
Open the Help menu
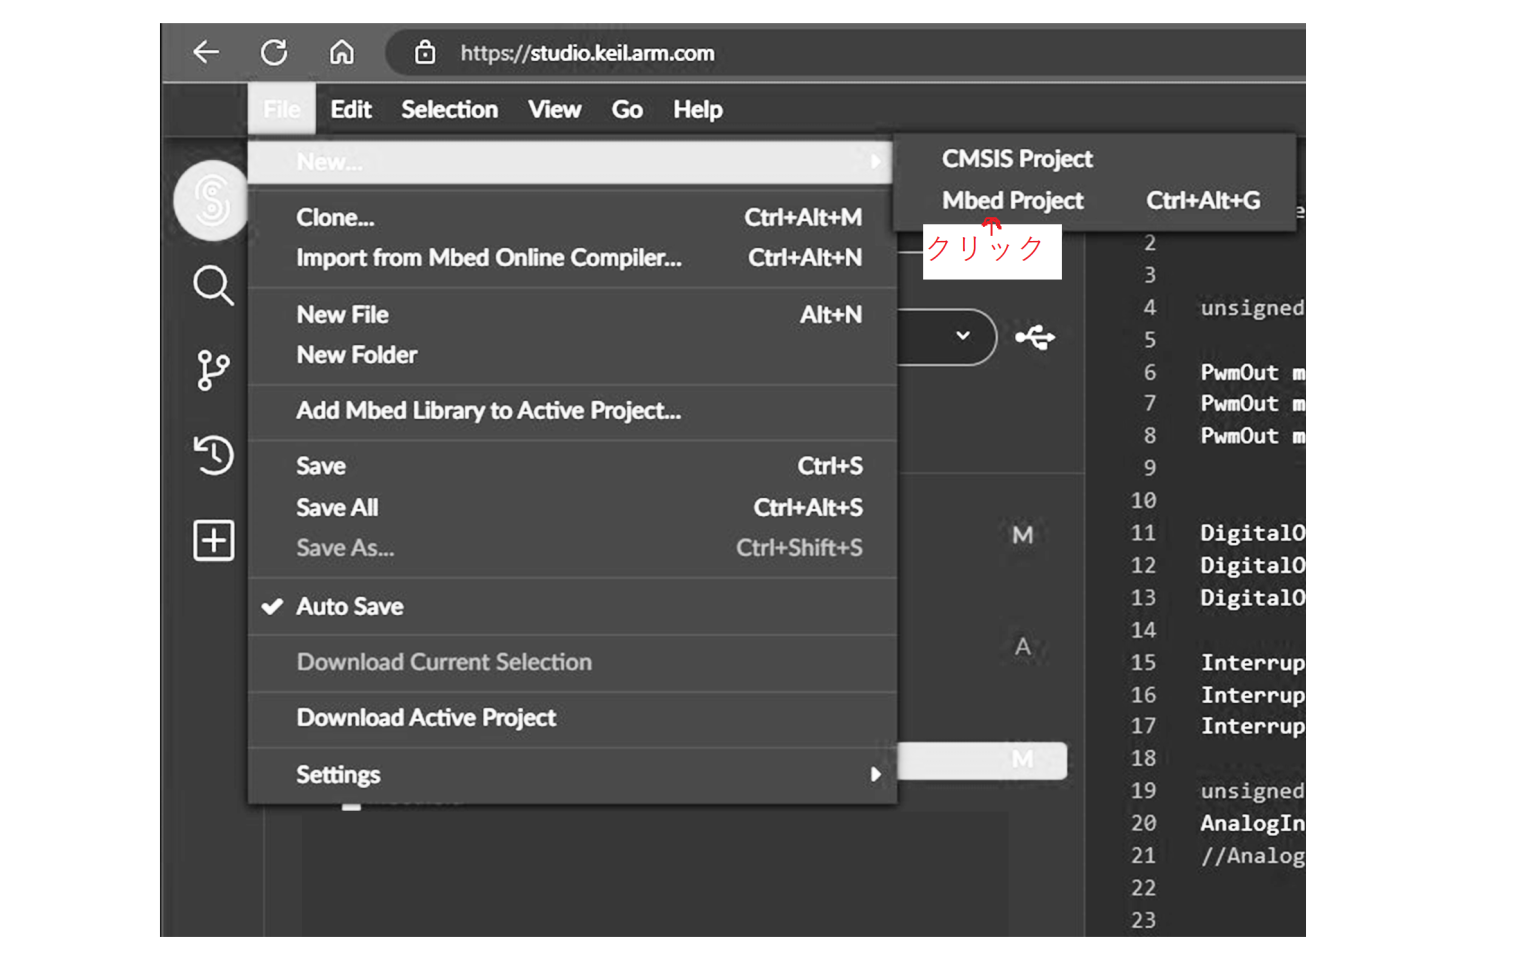pos(697,110)
